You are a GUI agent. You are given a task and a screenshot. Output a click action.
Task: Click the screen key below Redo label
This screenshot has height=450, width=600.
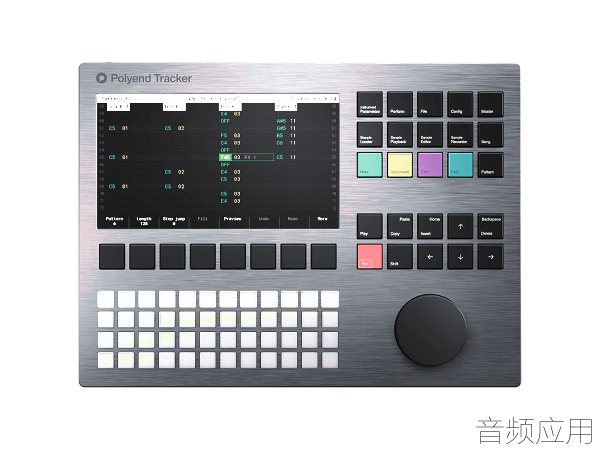[293, 256]
